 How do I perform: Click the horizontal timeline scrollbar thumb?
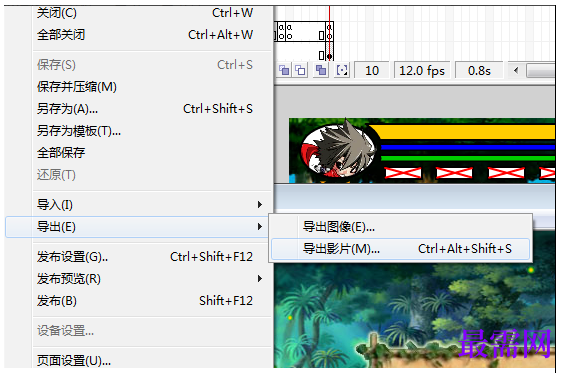click(541, 70)
